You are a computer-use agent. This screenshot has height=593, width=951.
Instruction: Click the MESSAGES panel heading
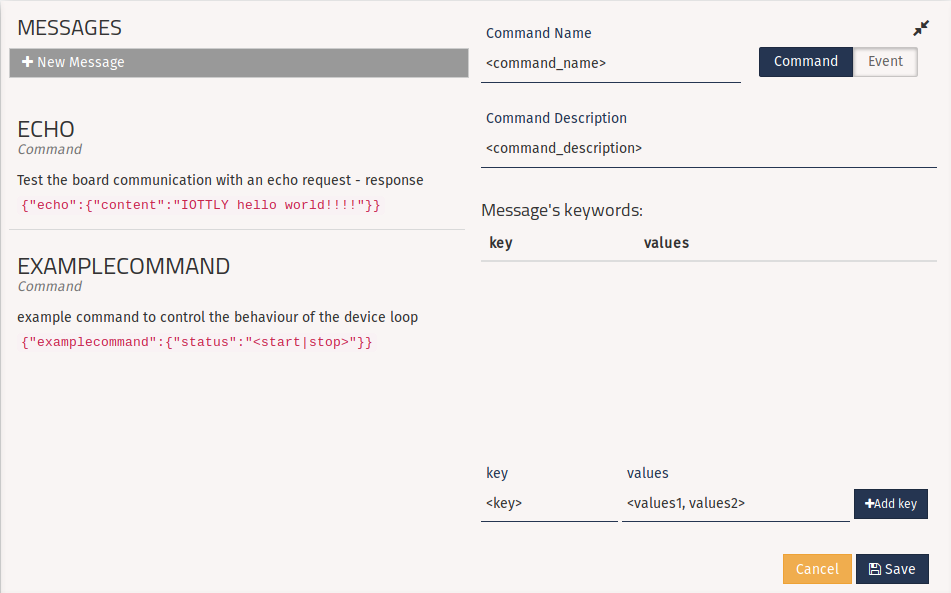coord(69,28)
